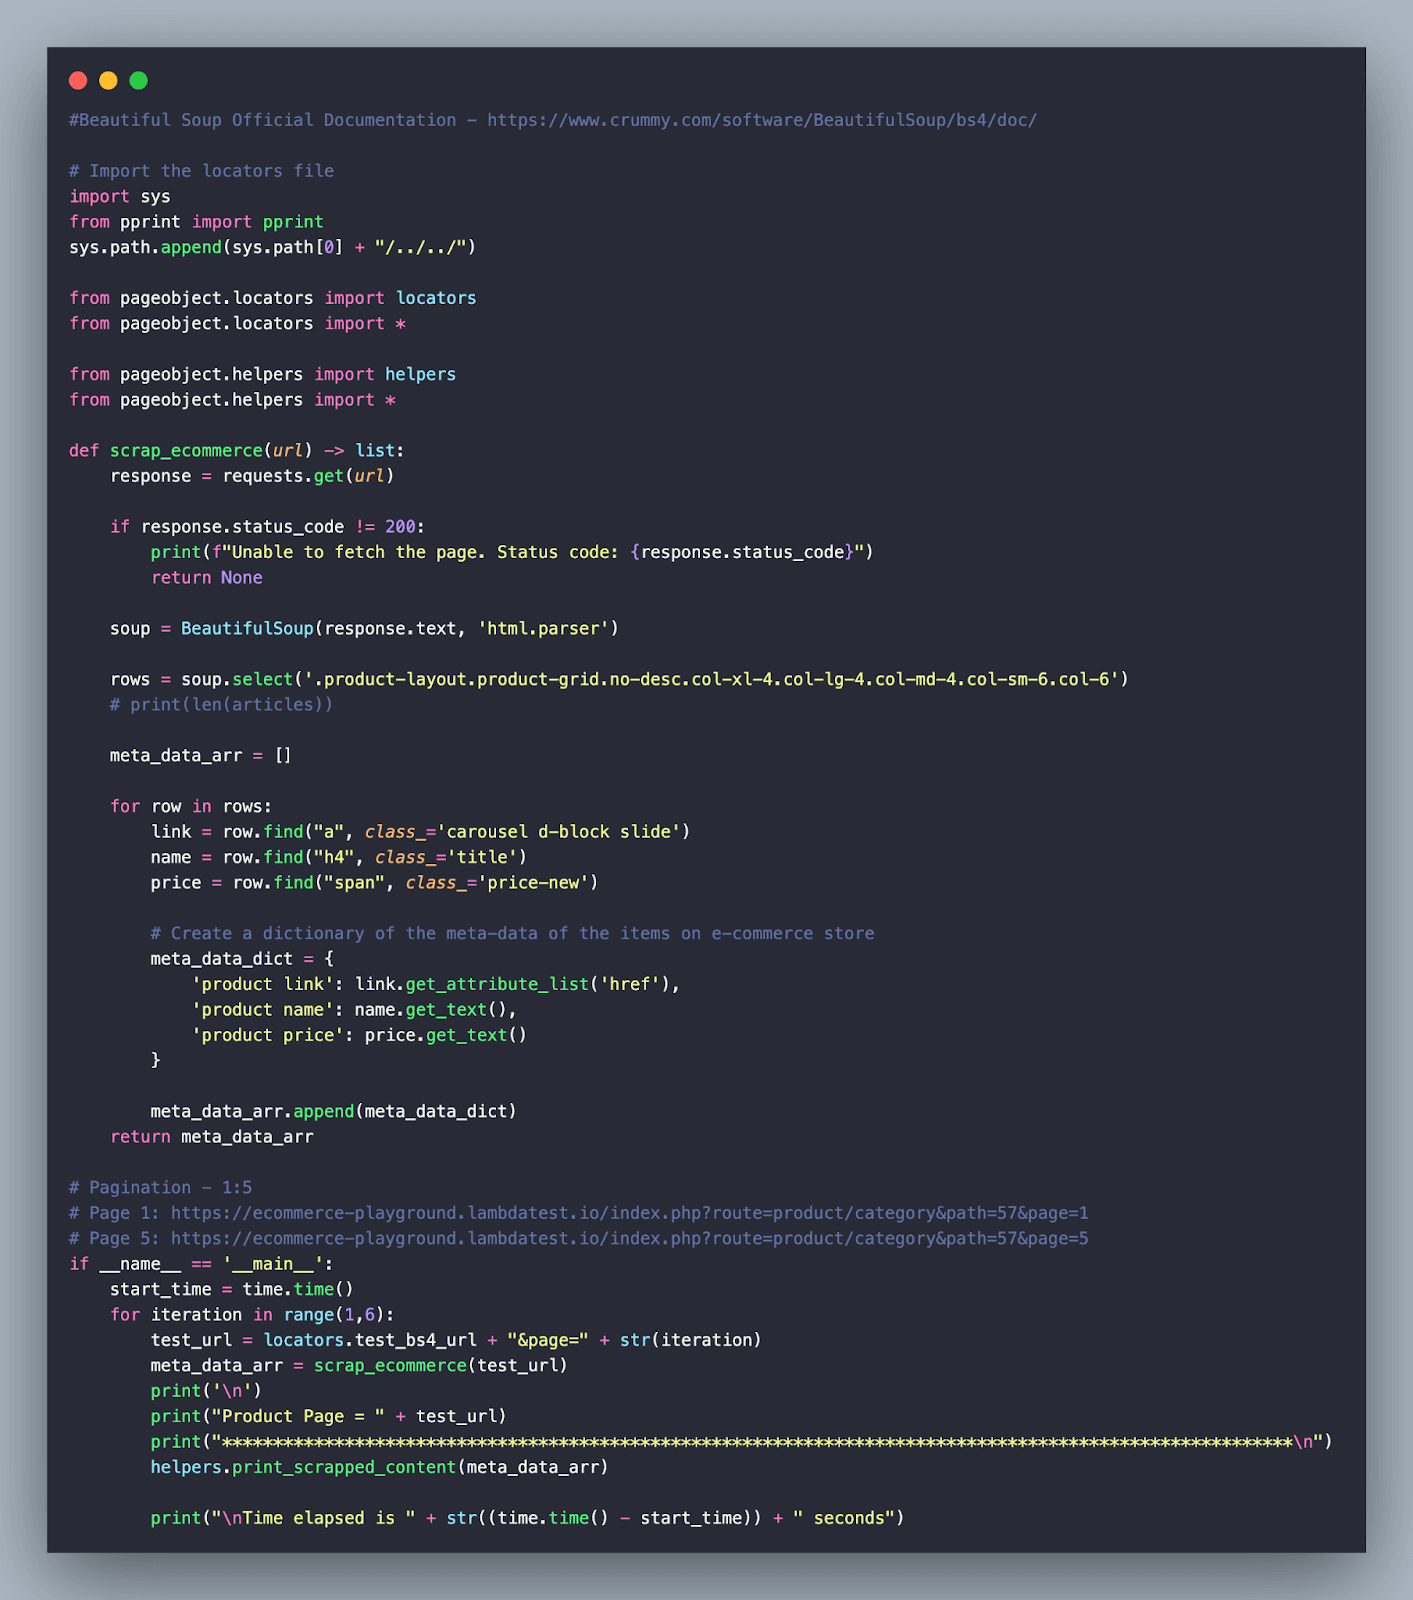
Task: Click the 'test_url = locators.test_bs4_url' line
Action: [456, 1341]
